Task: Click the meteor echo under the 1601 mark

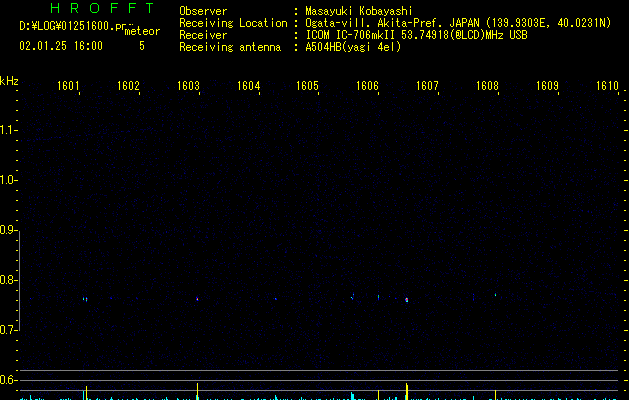Action: 85,299
